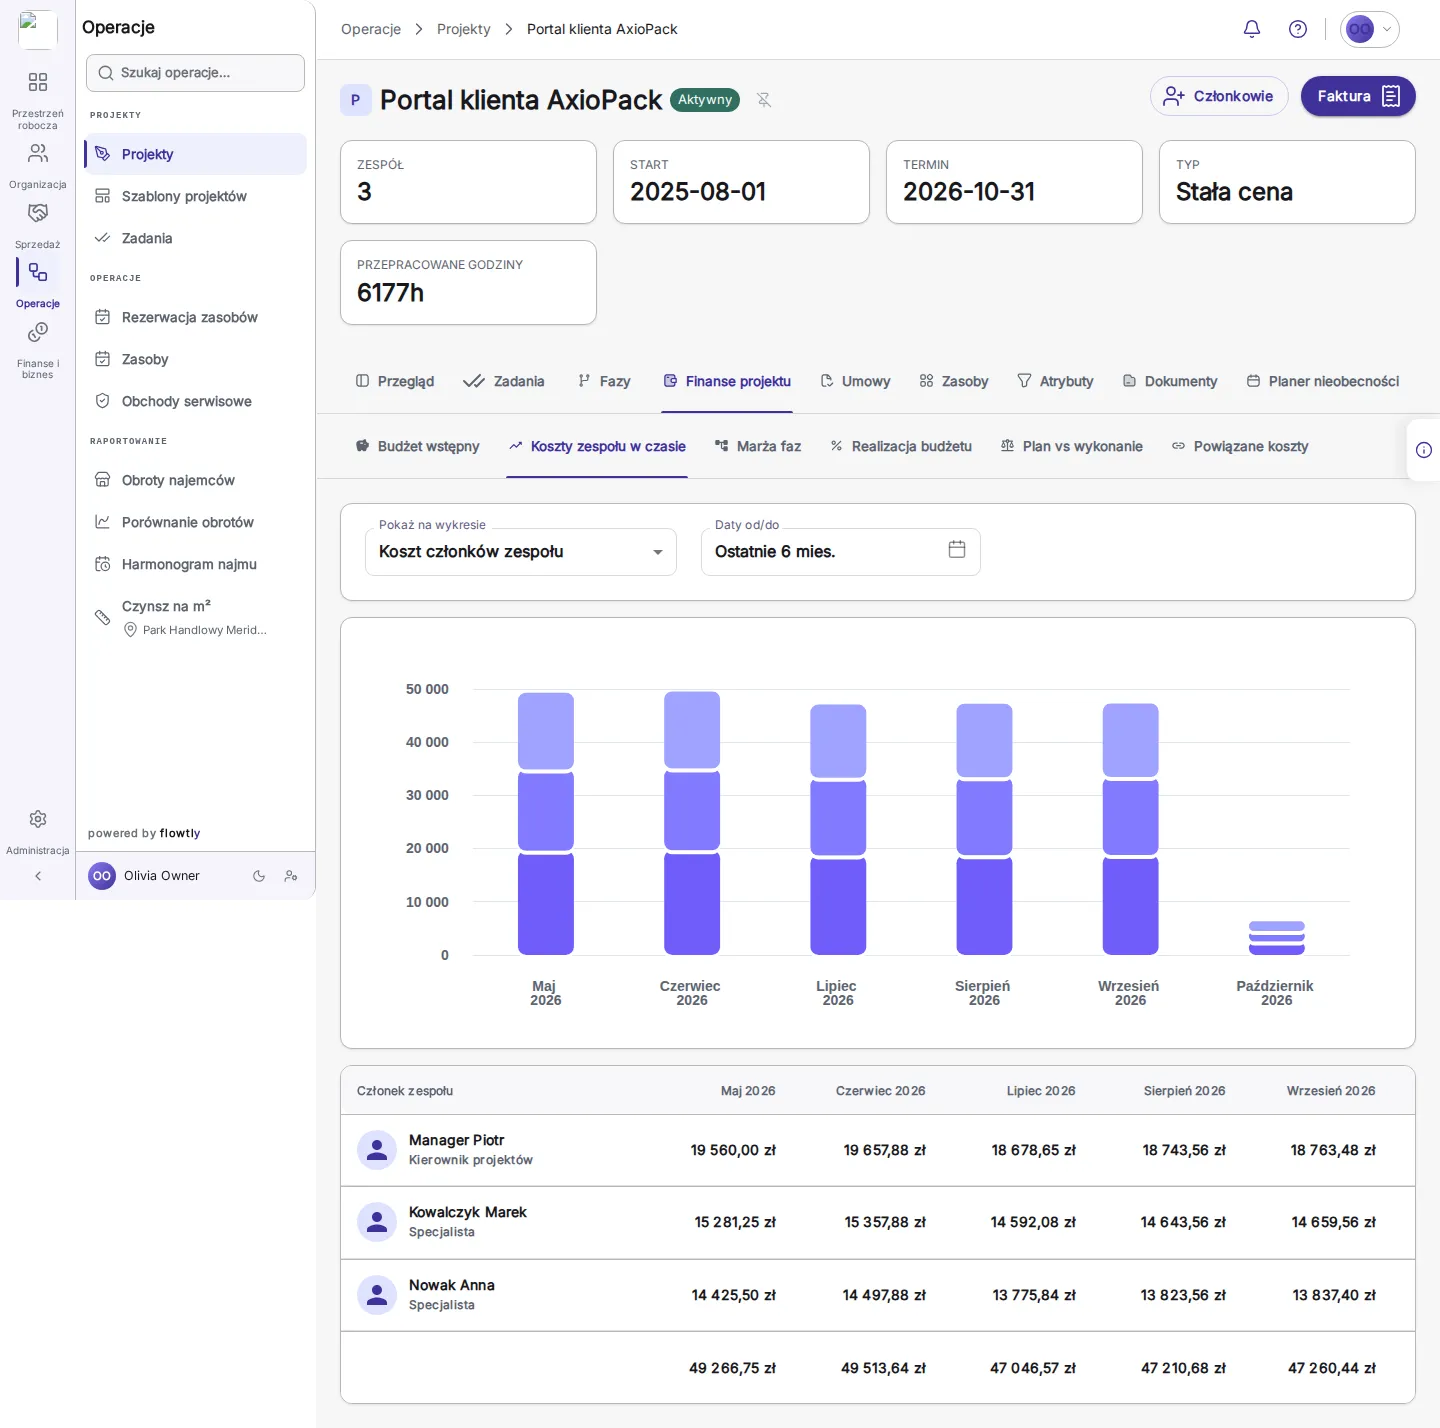The image size is (1440, 1428).
Task: Open Finanse i biznes section
Action: 38,349
